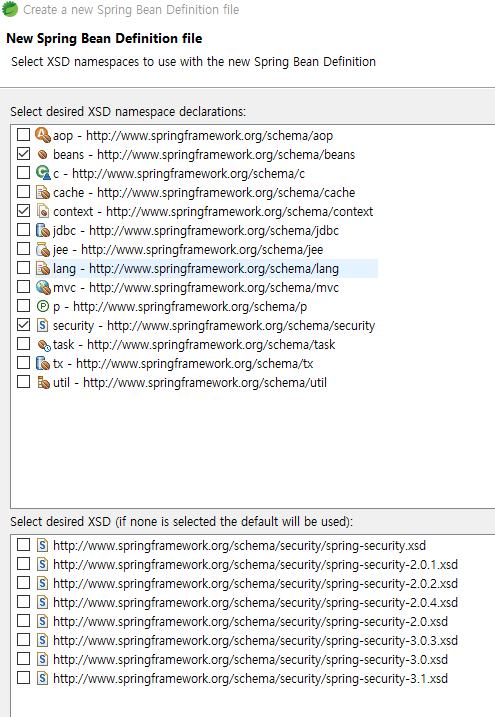Click the mvc namespace globe icon

tap(43, 287)
